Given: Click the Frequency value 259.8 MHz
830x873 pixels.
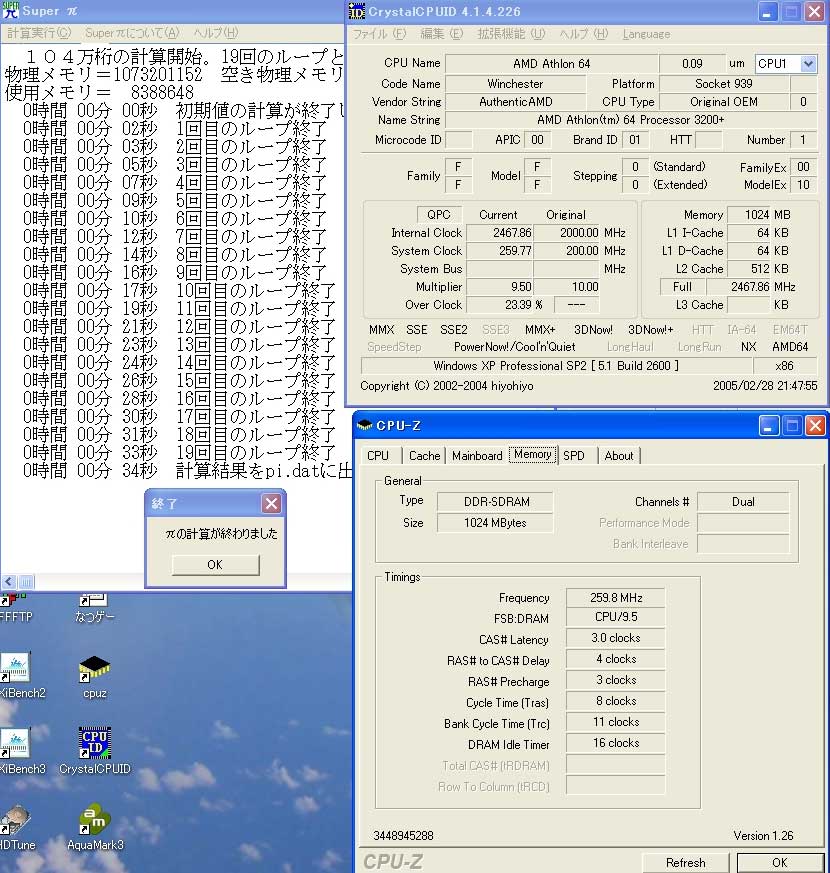Looking at the screenshot, I should (x=616, y=598).
